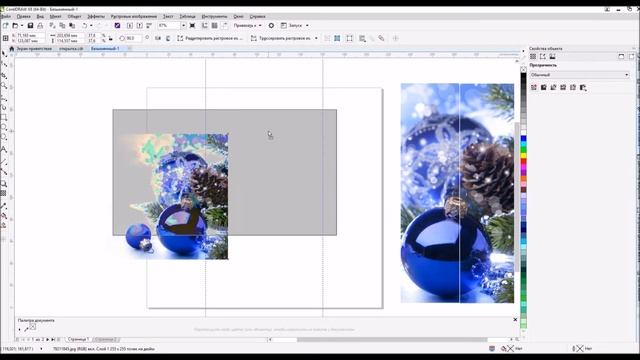Open the Справка menu
This screenshot has width=640, height=360.
[257, 16]
